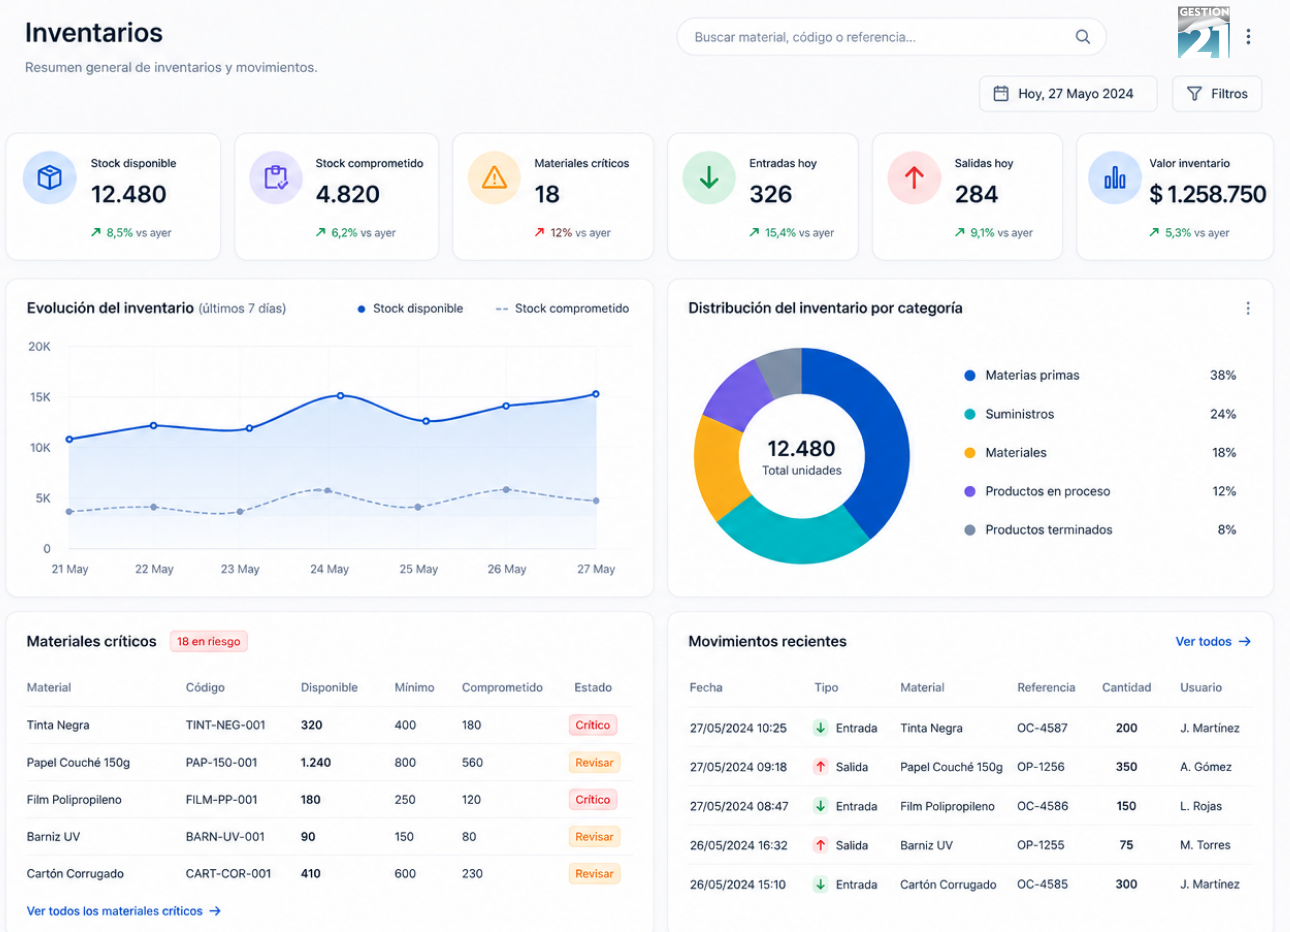
Task: Click Crítico status for Film Polipropileno
Action: click(x=593, y=800)
